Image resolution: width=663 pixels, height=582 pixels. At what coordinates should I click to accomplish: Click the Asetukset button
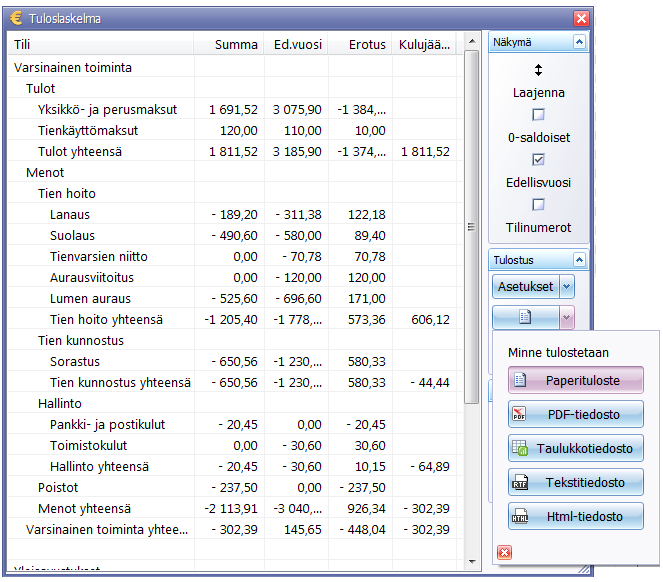coord(525,286)
